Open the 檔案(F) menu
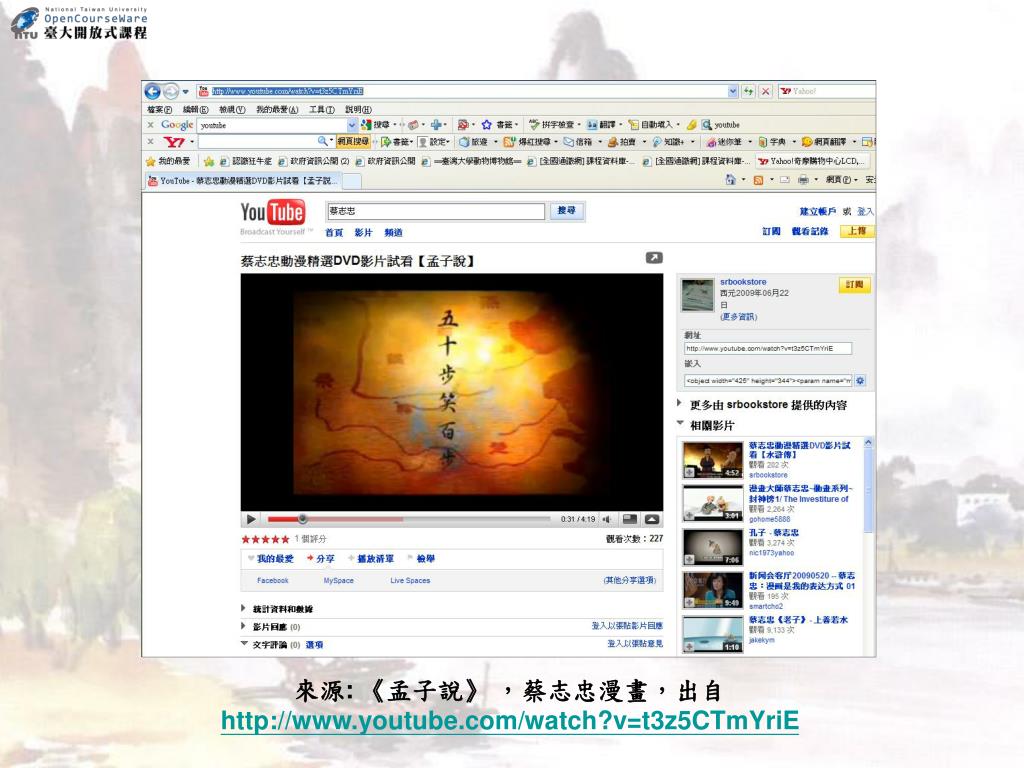The image size is (1024, 768). tap(159, 110)
